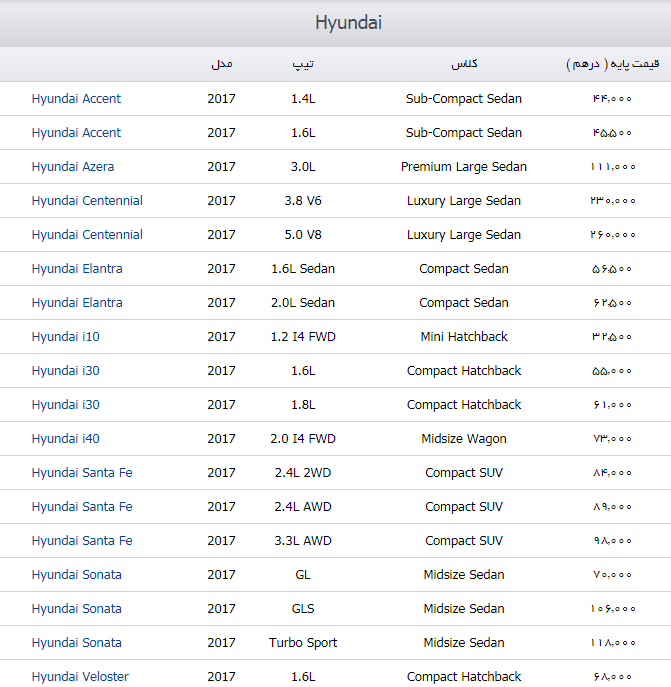
Task: Open the Hyundai Accent 1.6L link
Action: click(76, 133)
